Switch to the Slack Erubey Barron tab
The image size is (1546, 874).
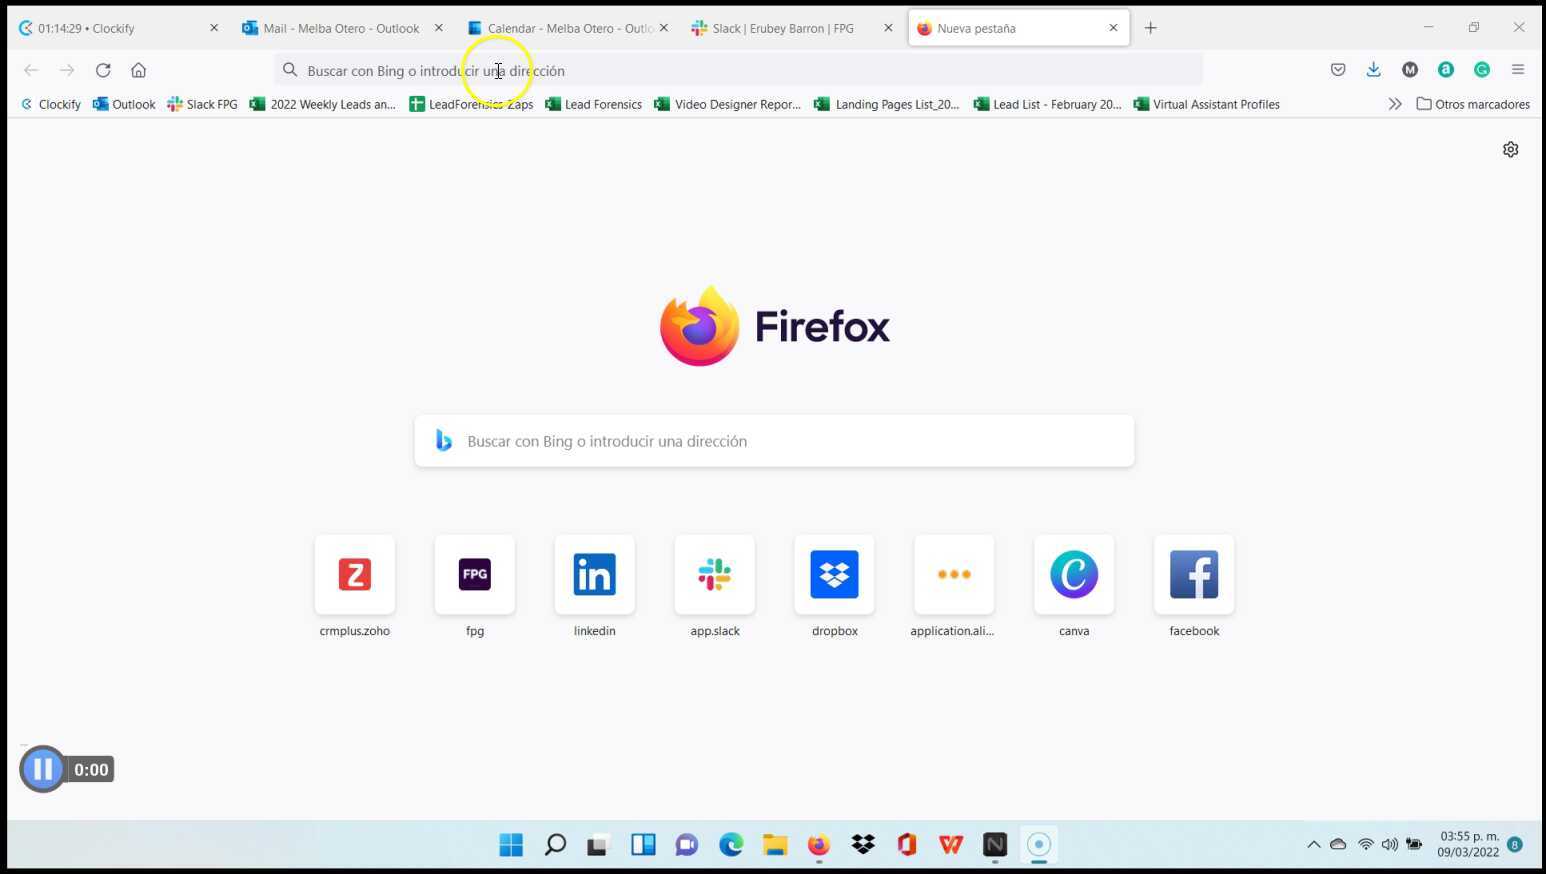coord(790,28)
